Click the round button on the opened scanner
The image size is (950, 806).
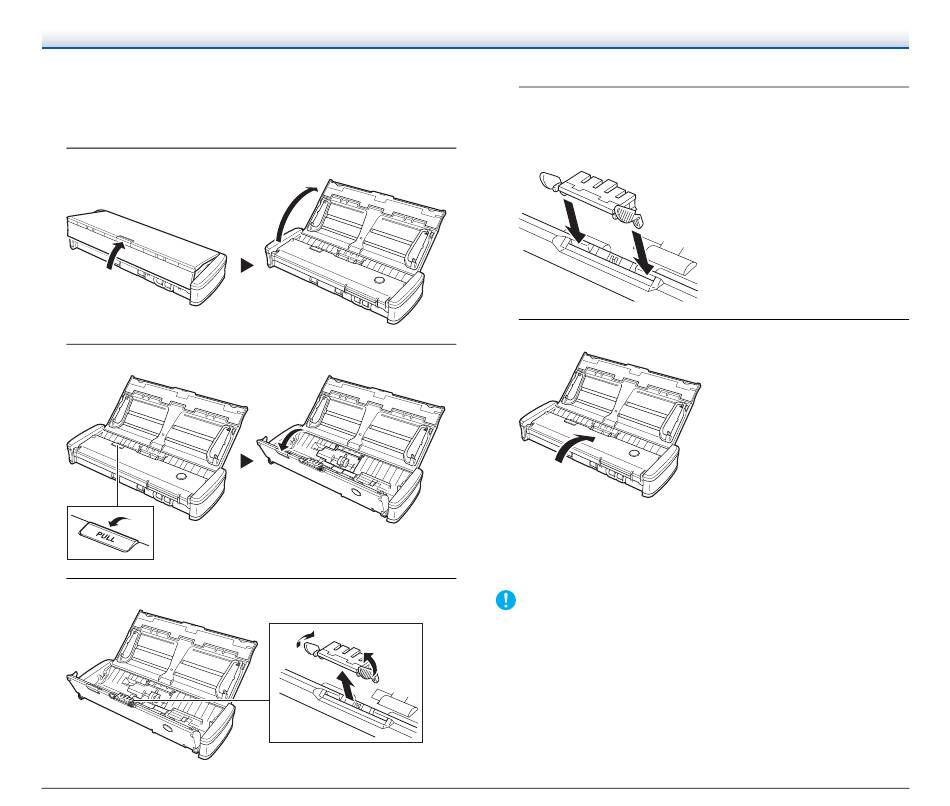point(379,281)
